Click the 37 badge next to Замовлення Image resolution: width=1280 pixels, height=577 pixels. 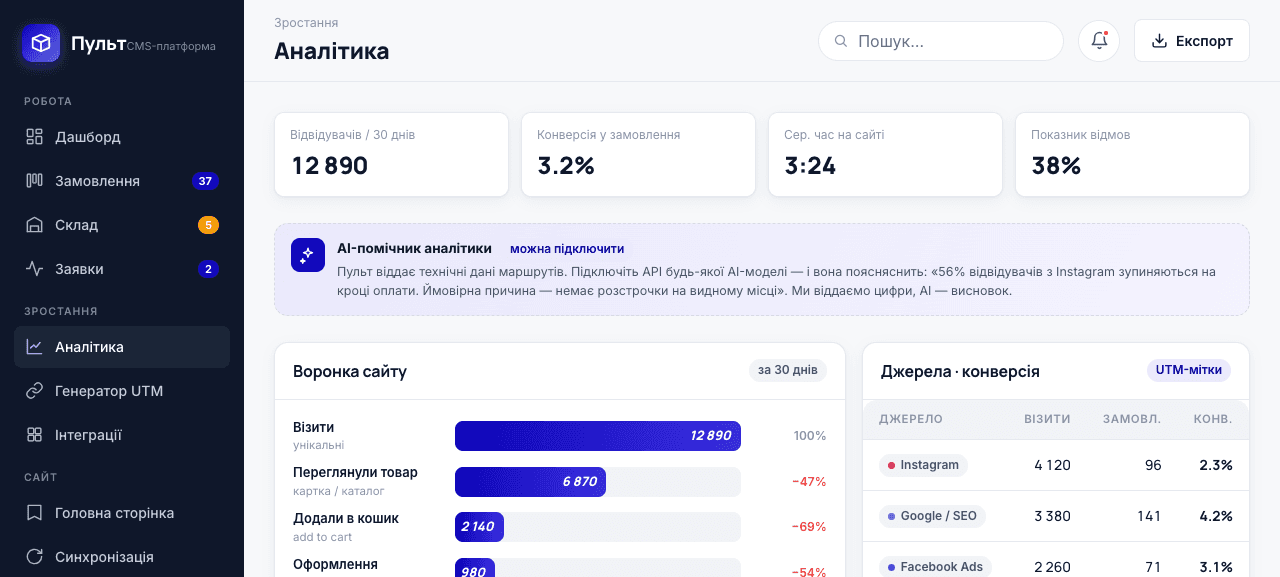click(205, 181)
